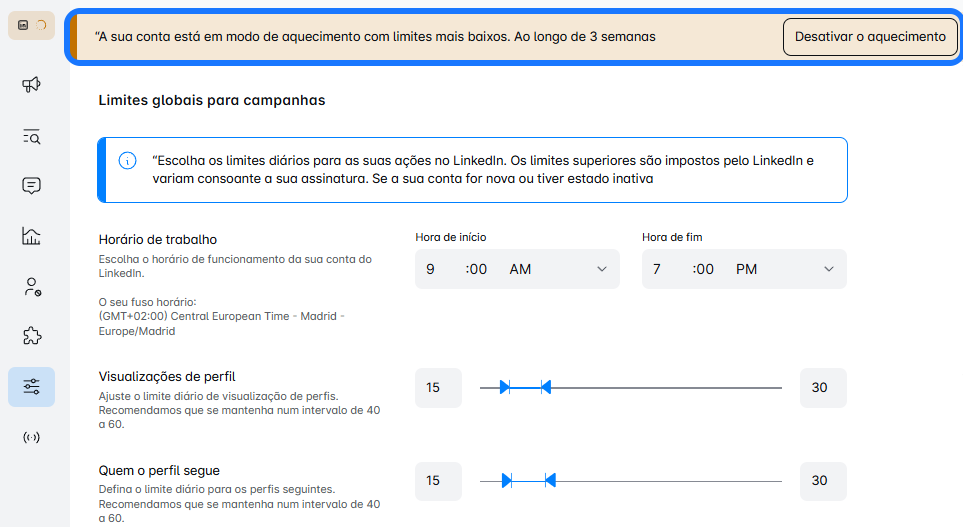Click right handle of Quem o perfil segue slider

coord(549,481)
